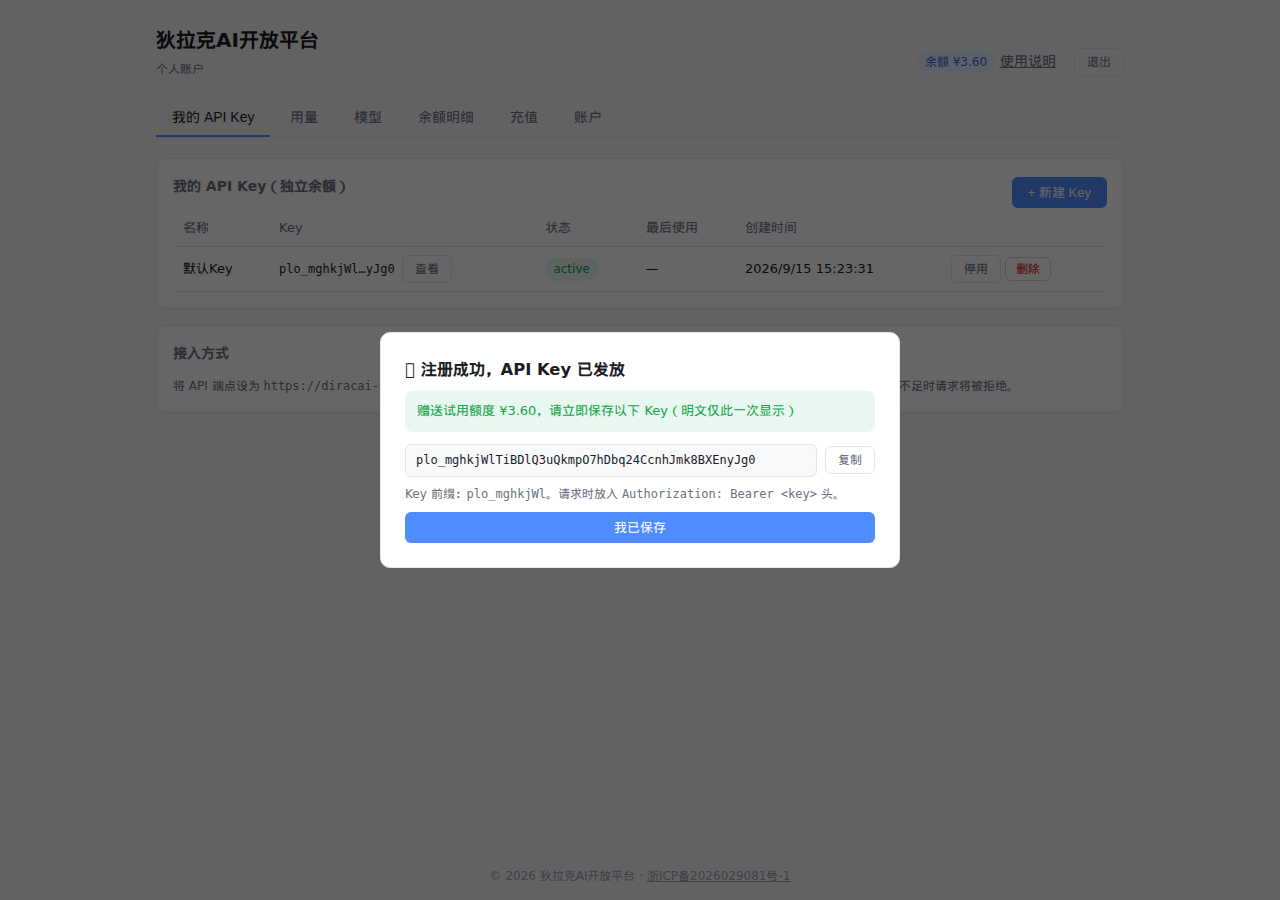
Task: Open the 用量 tab
Action: [x=304, y=117]
